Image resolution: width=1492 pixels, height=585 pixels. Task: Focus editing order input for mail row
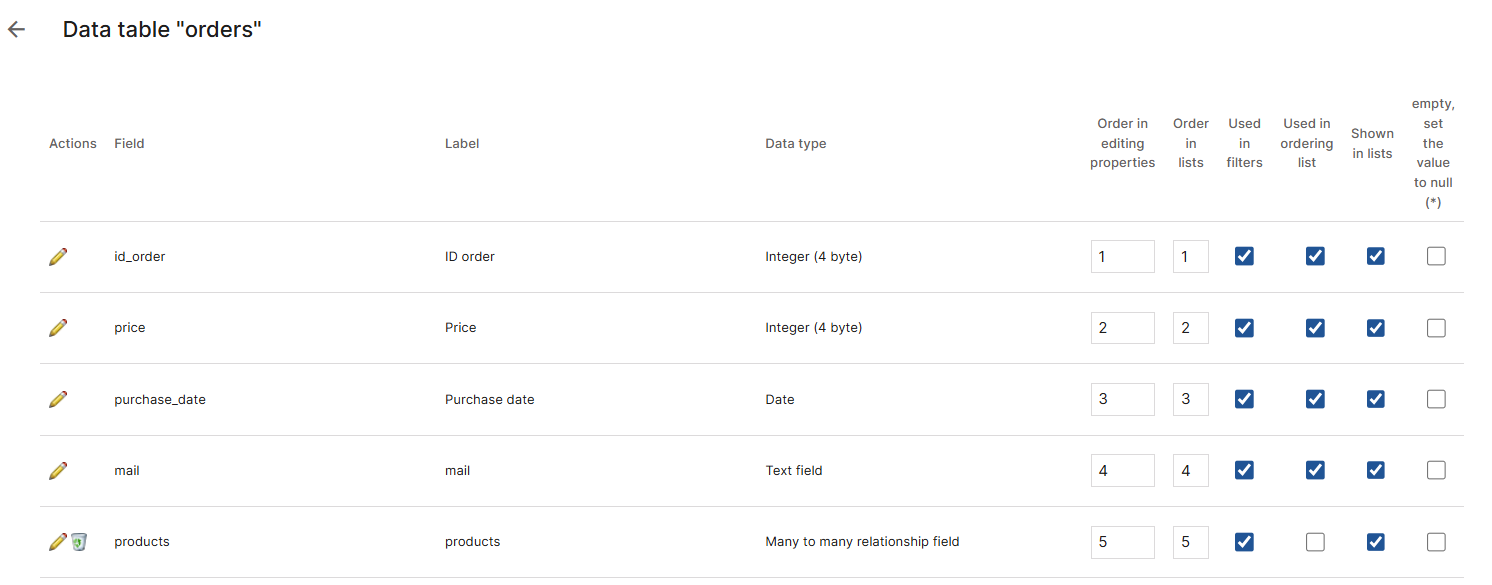pos(1122,470)
